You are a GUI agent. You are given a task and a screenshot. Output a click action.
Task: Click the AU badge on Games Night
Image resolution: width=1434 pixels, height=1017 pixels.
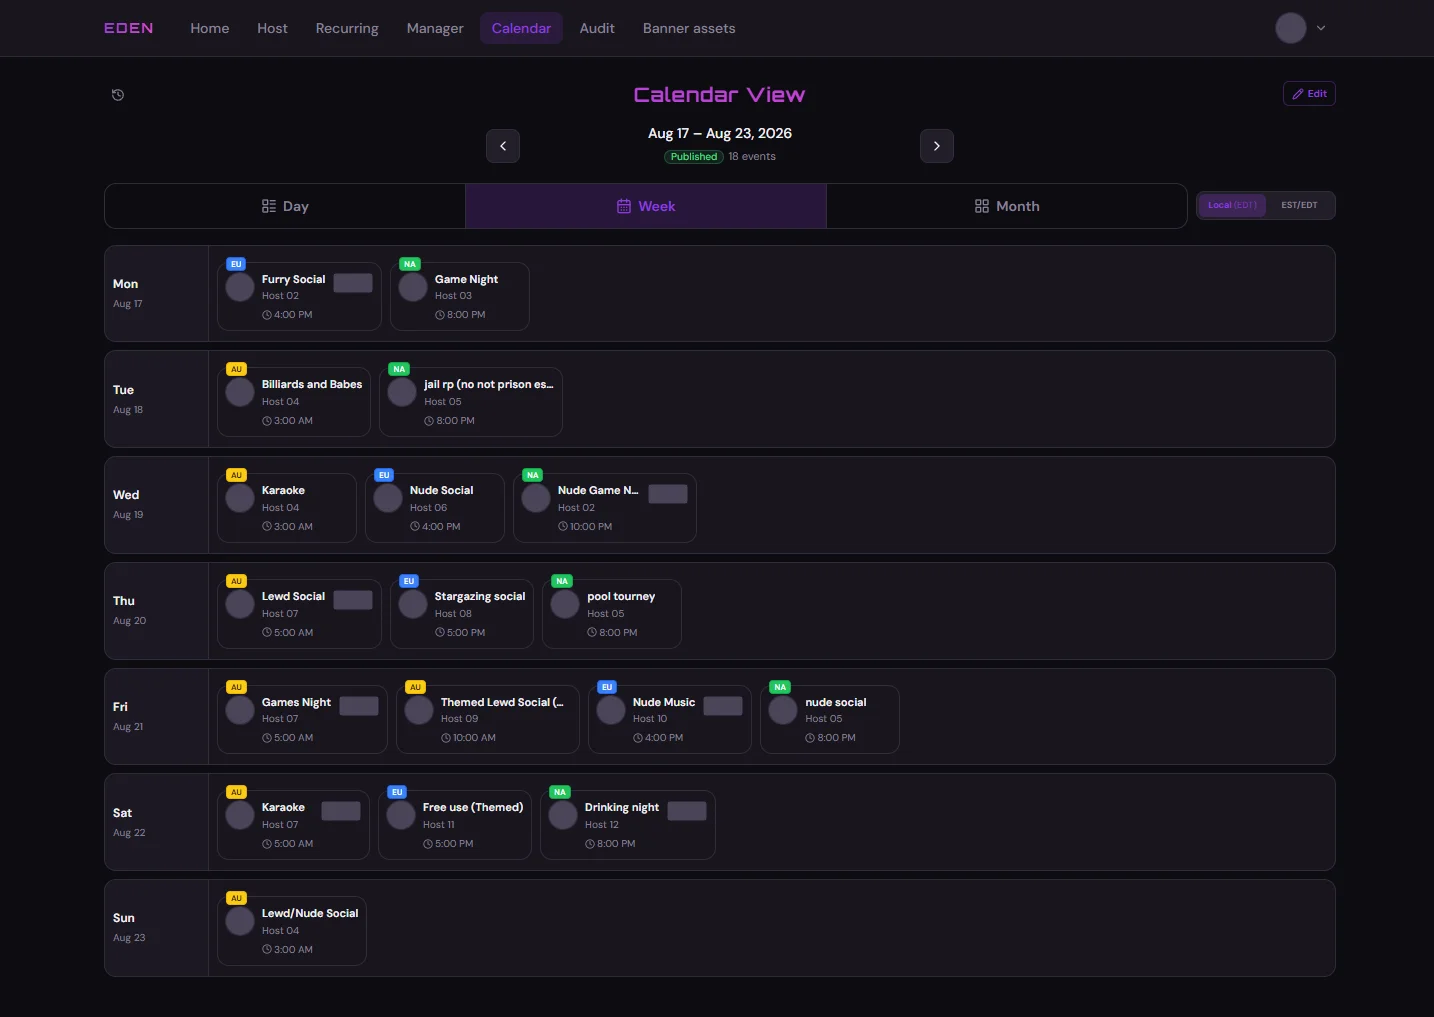coord(236,687)
